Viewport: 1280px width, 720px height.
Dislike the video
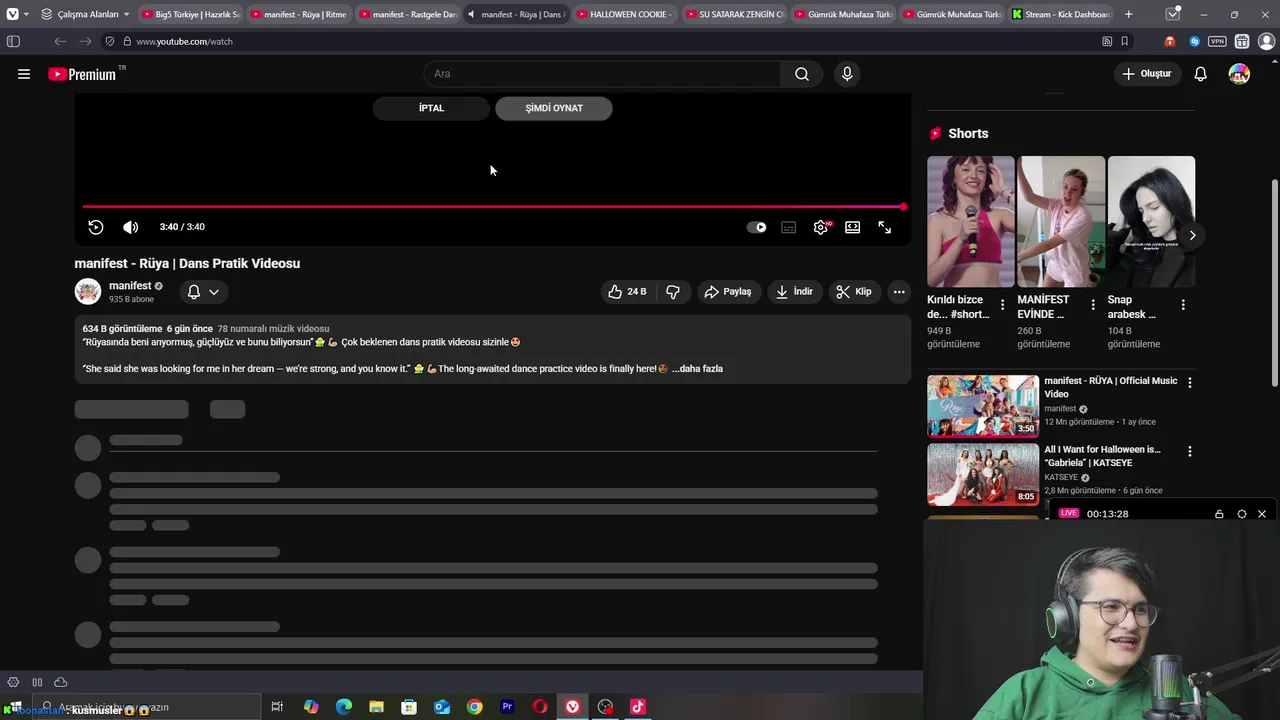pos(673,292)
